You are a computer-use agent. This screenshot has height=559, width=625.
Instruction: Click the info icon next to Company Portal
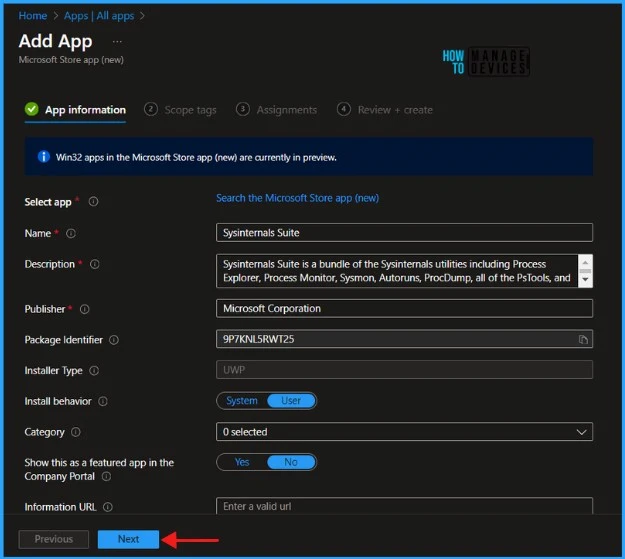[106, 476]
